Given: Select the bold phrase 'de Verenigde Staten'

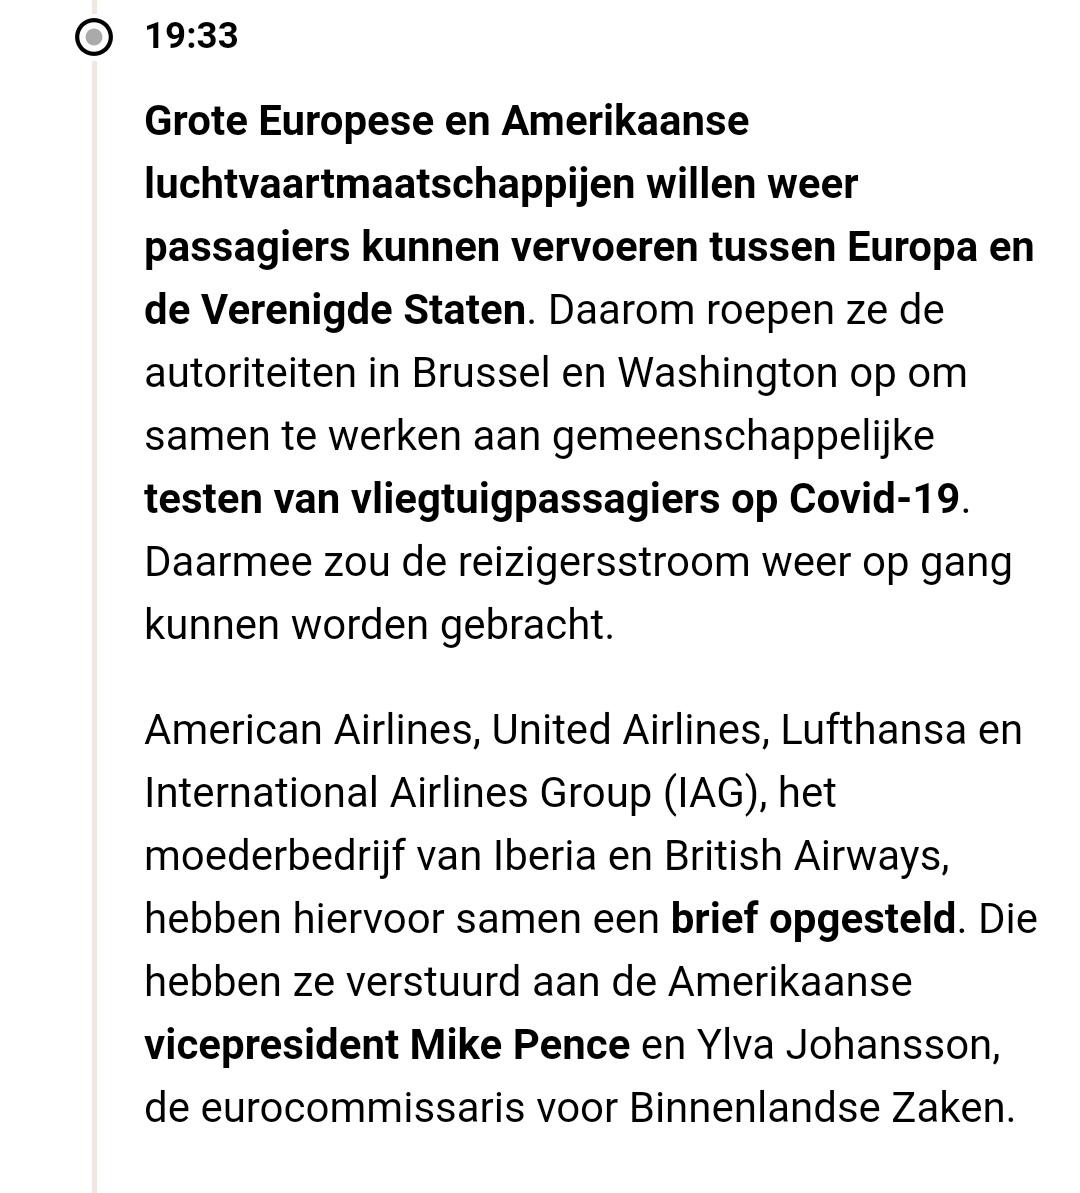Looking at the screenshot, I should pyautogui.click(x=335, y=311).
